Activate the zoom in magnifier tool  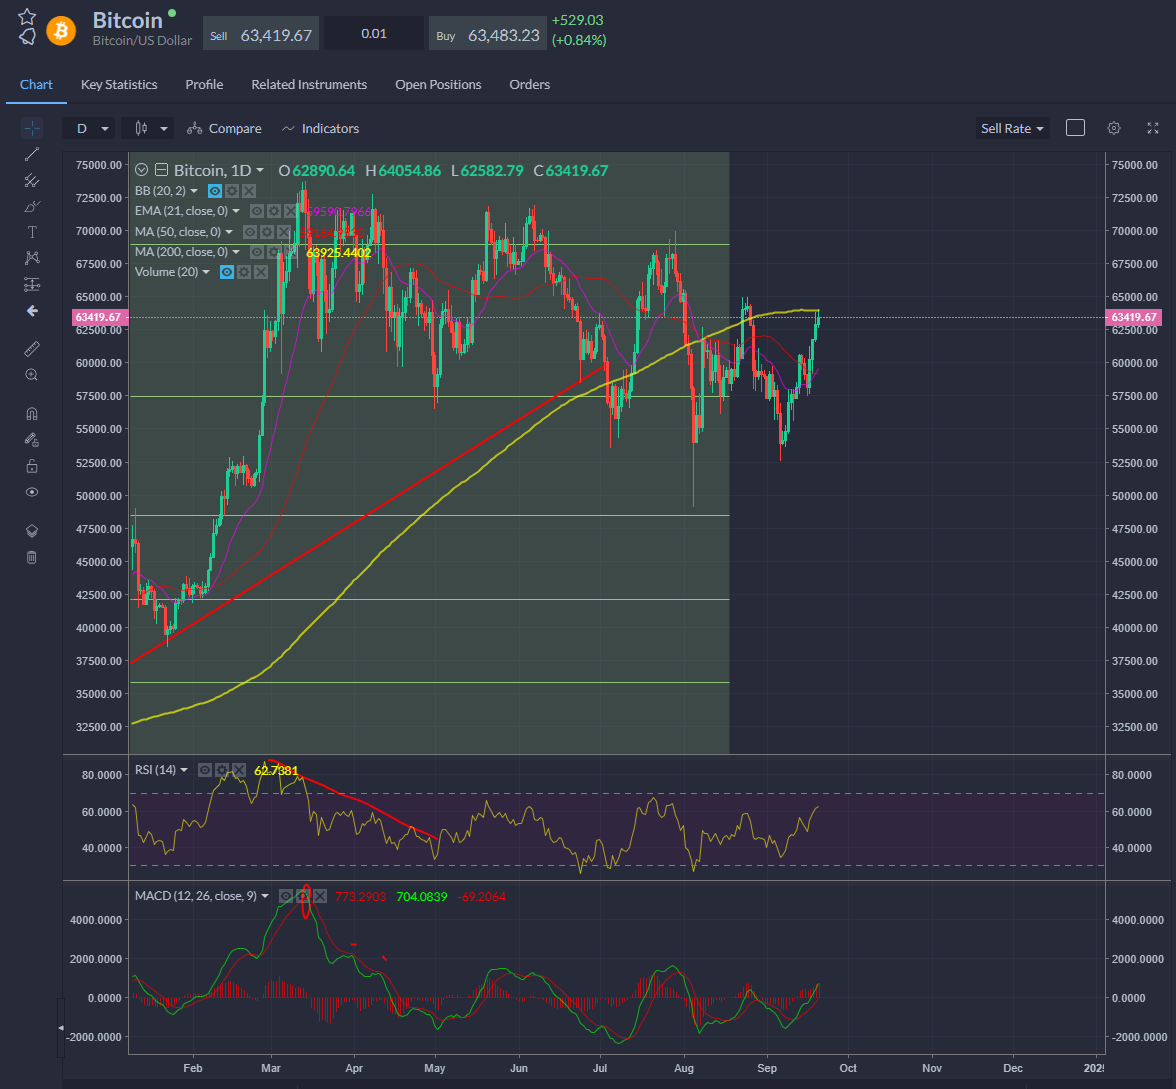(32, 375)
